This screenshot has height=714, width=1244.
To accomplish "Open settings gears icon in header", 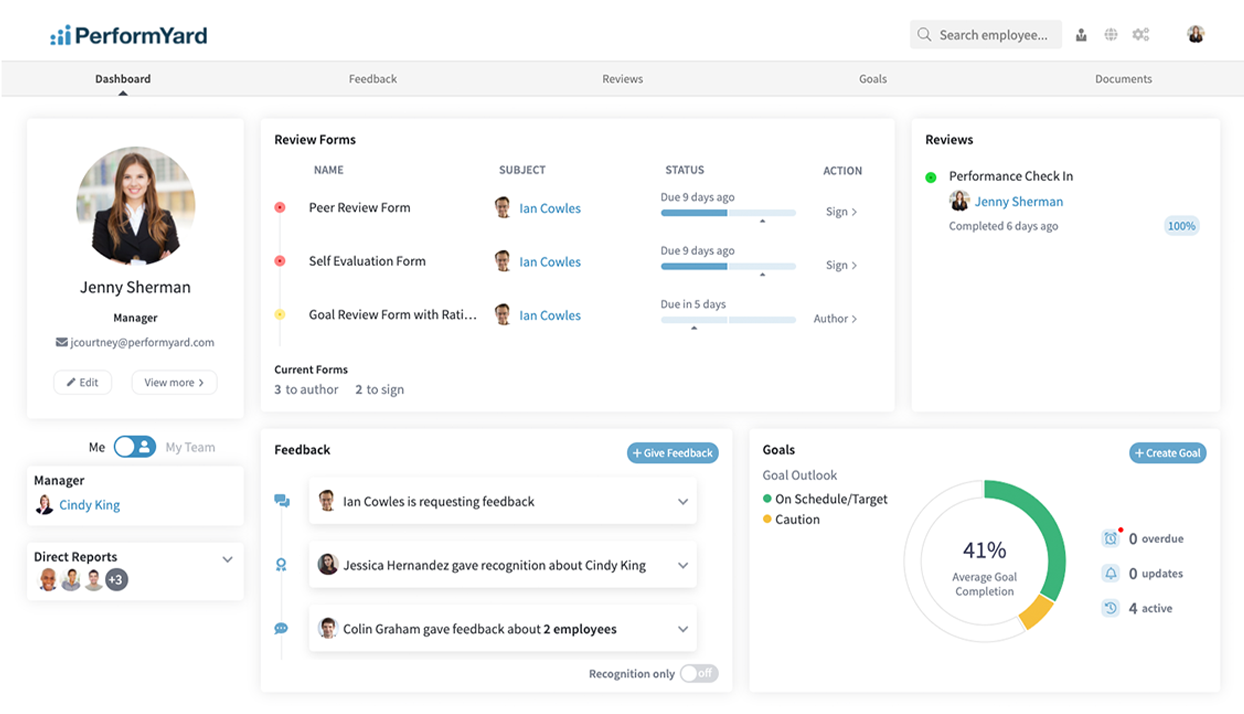I will [x=1140, y=35].
